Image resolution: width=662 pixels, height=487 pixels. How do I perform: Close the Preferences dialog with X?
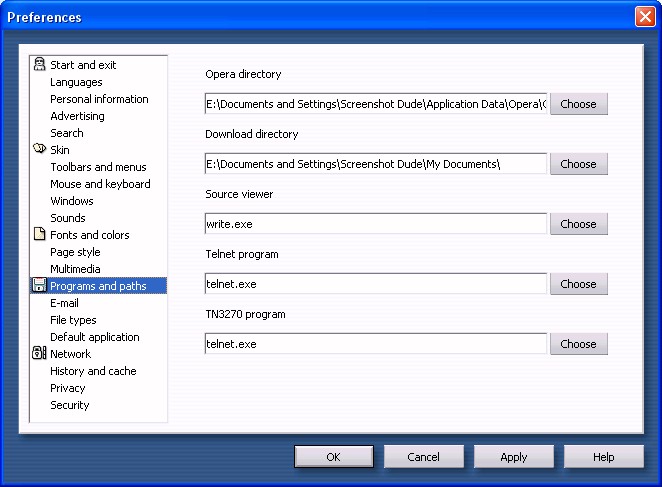645,16
